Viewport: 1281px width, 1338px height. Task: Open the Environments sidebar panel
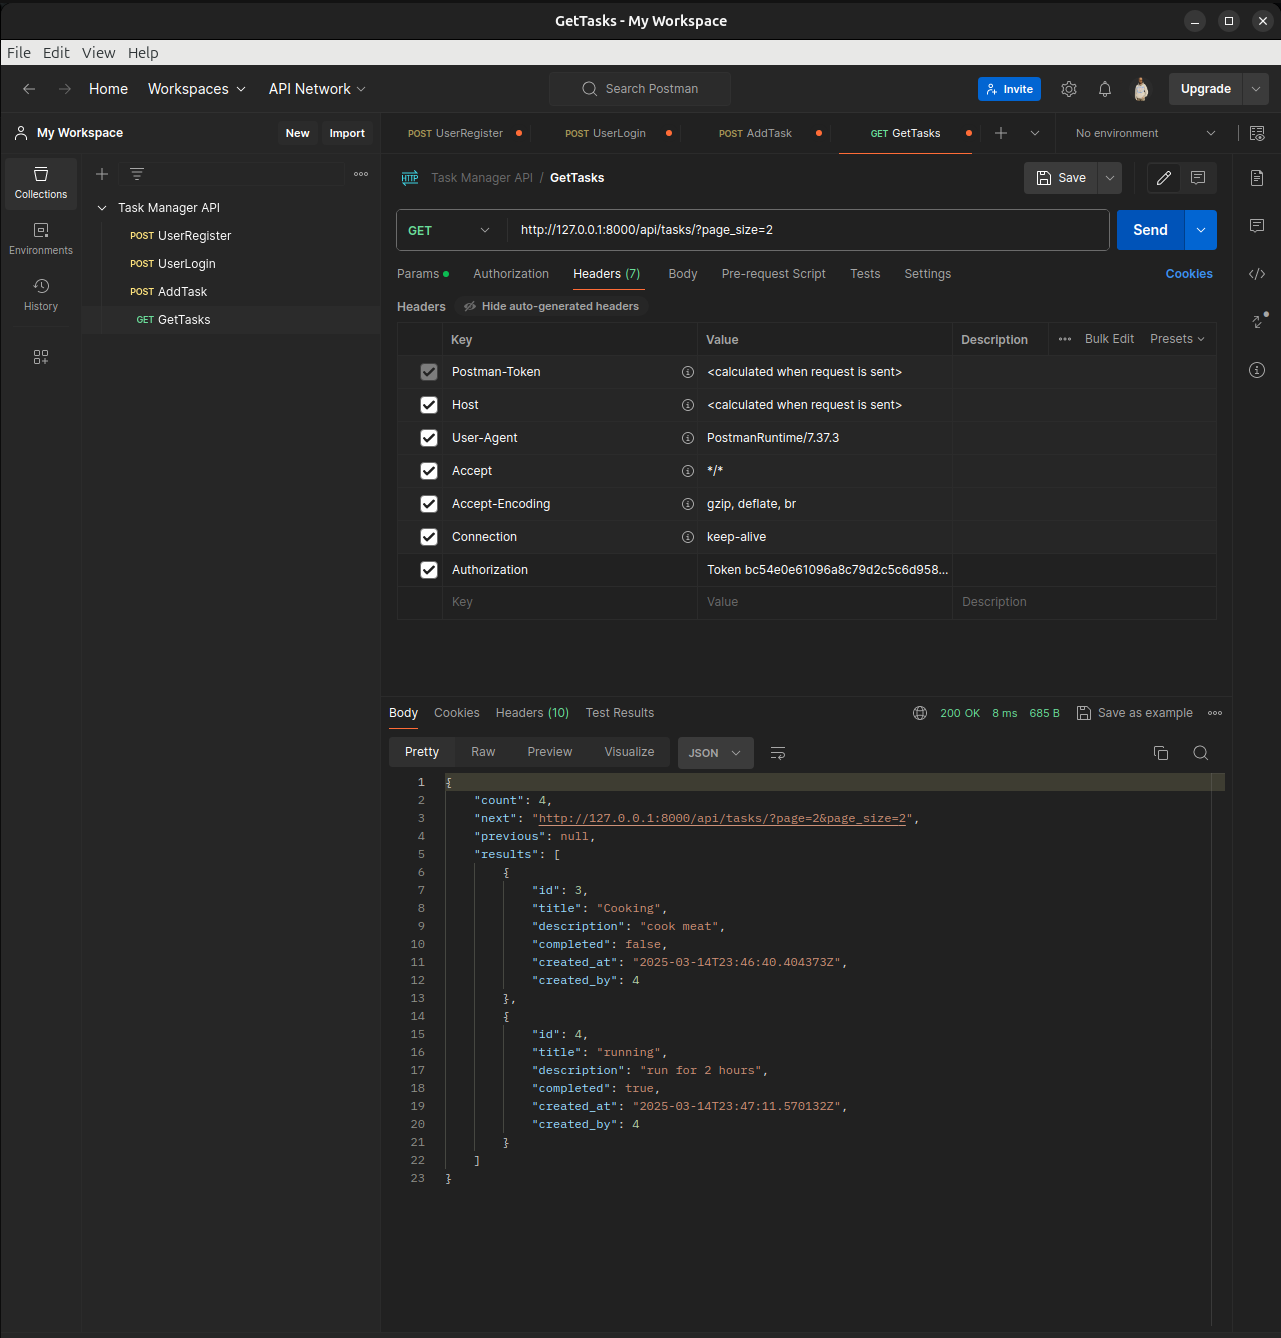click(41, 239)
